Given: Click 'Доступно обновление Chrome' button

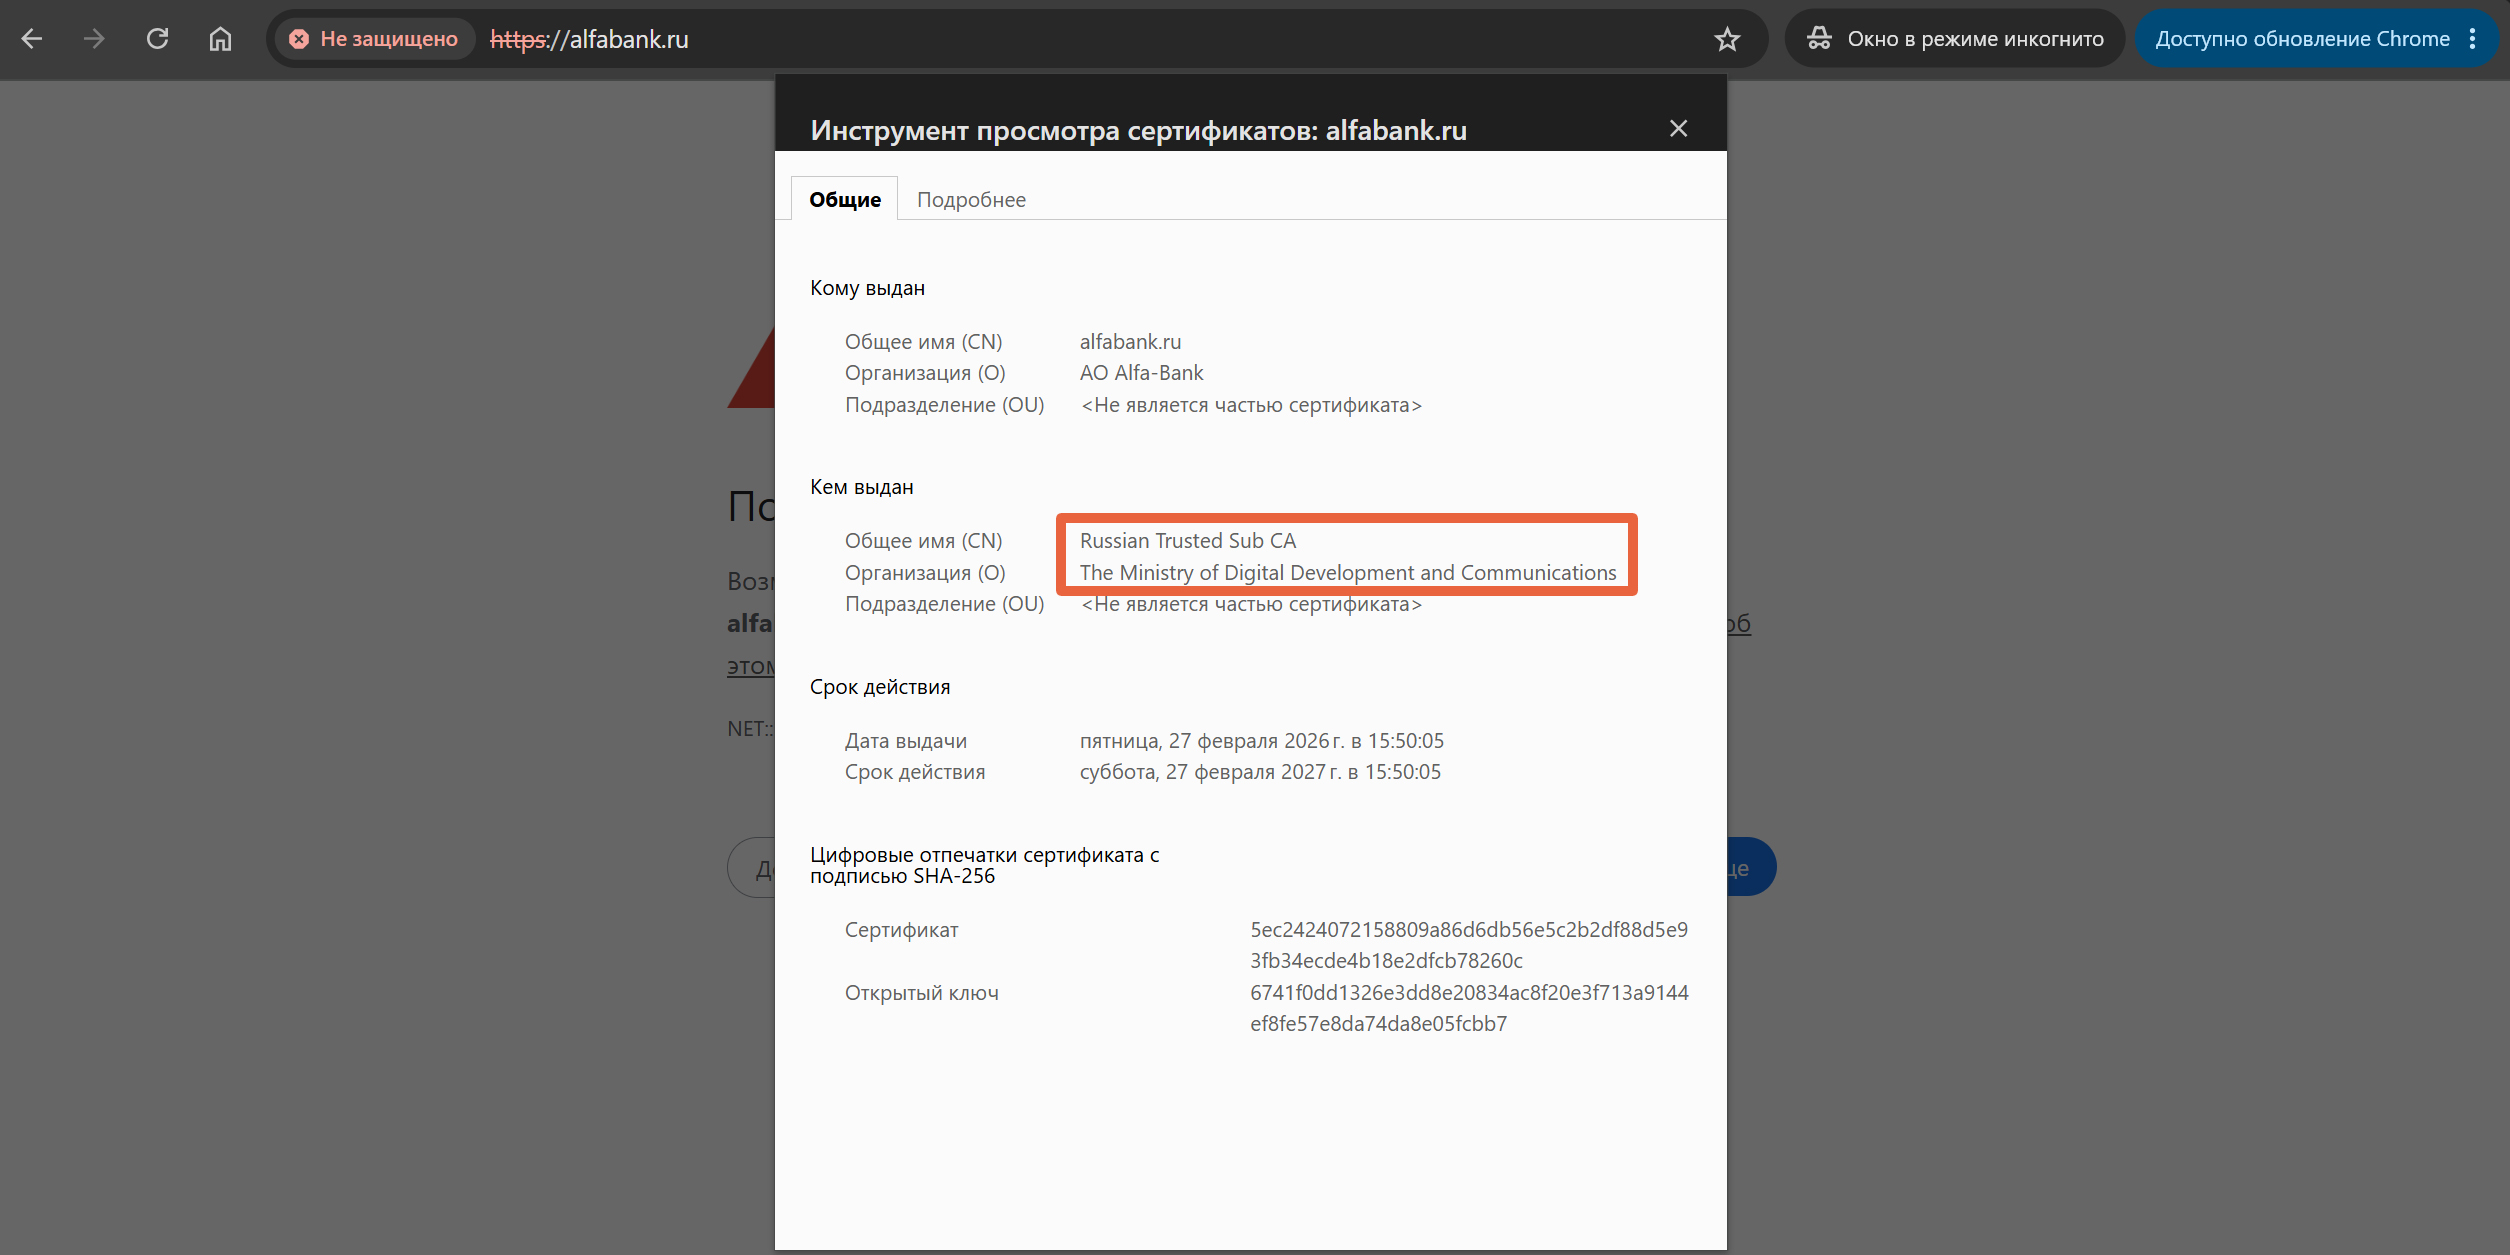Looking at the screenshot, I should (x=2302, y=39).
